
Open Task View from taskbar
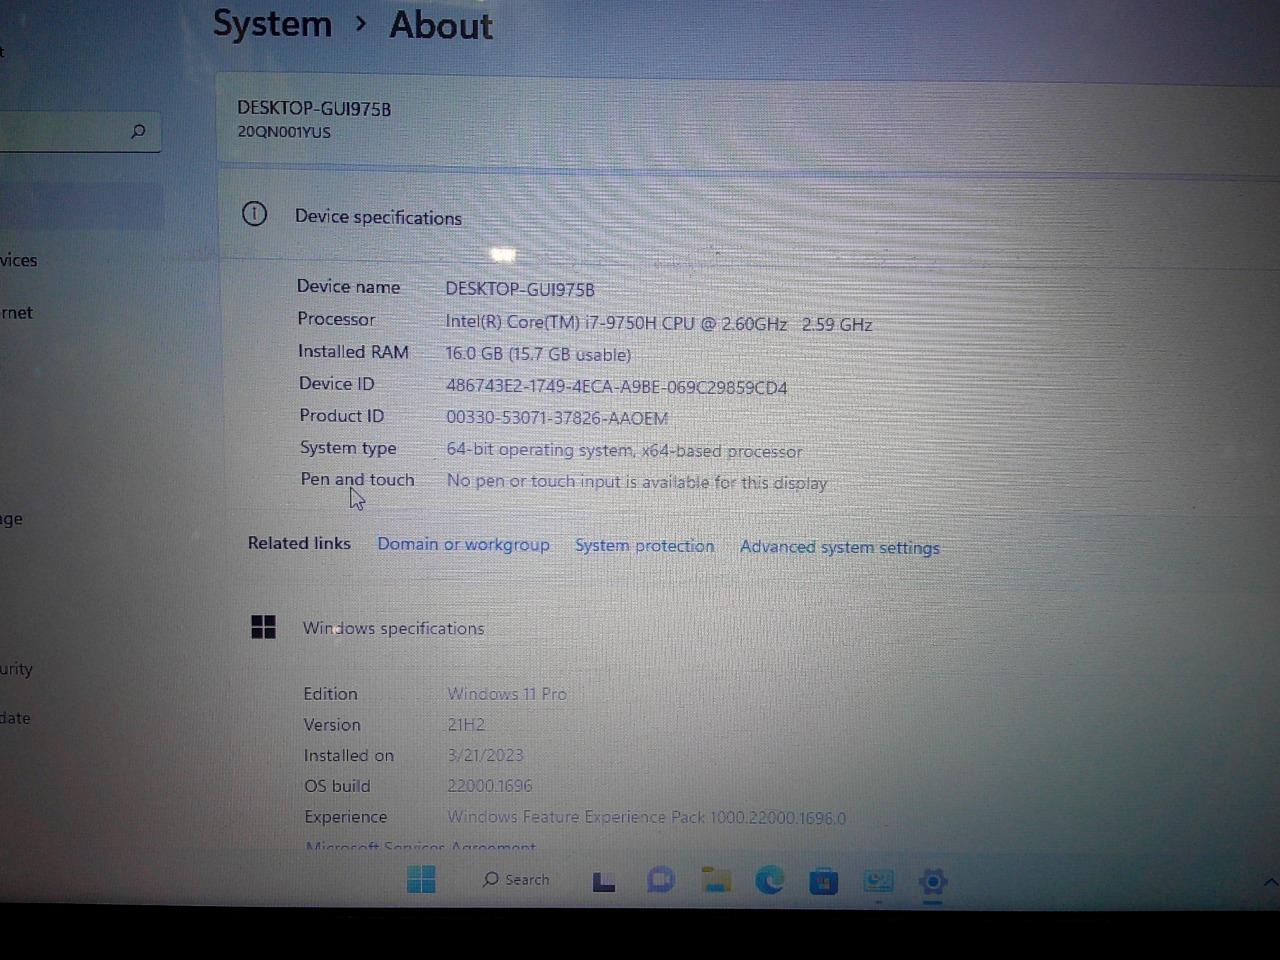point(604,881)
